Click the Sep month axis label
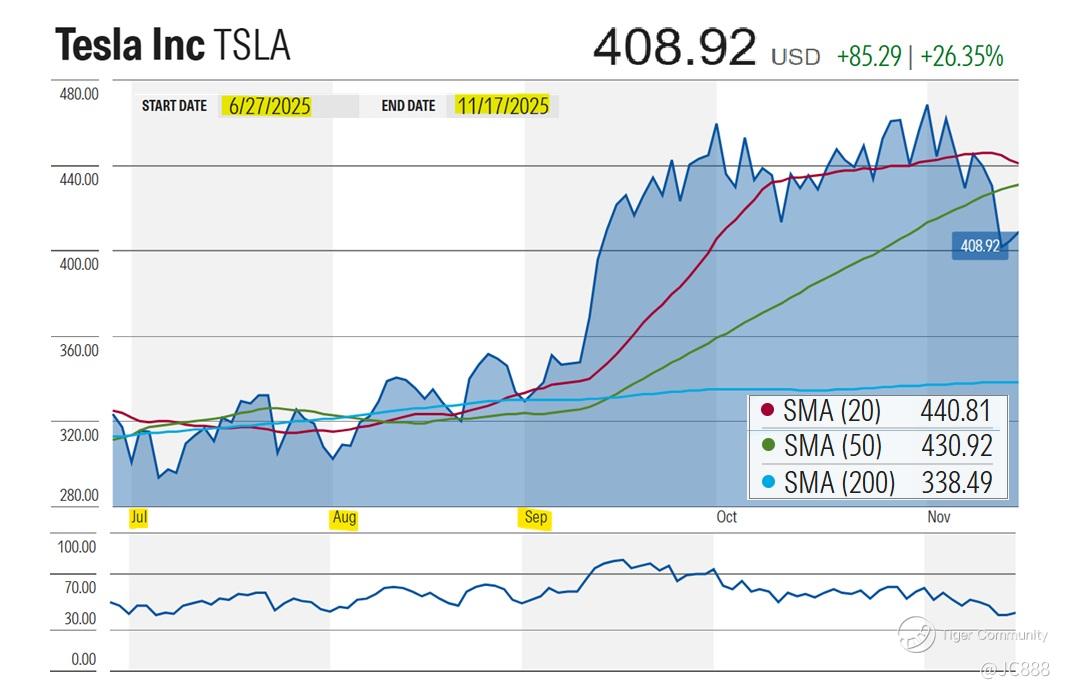The height and width of the screenshot is (694, 1070). [536, 517]
